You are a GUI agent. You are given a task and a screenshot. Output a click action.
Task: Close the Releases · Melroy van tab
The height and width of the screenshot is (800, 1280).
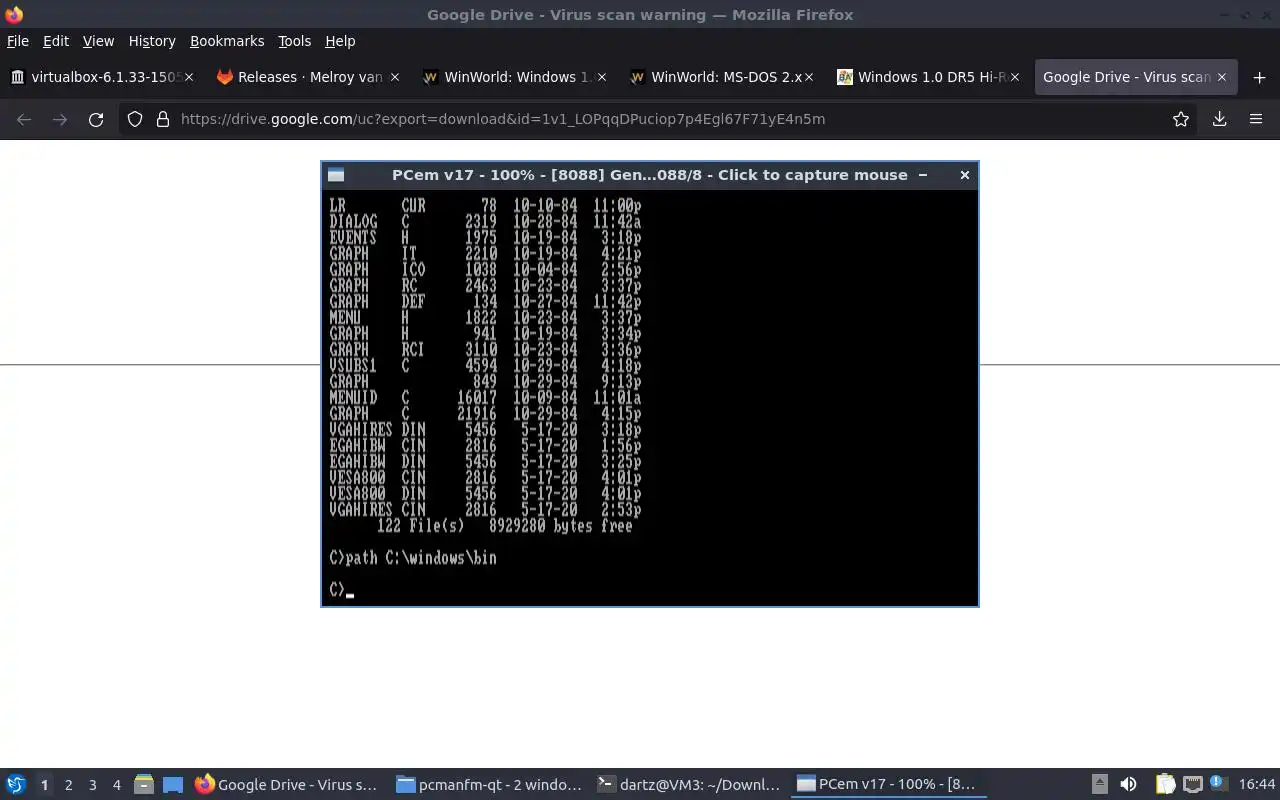coord(394,77)
